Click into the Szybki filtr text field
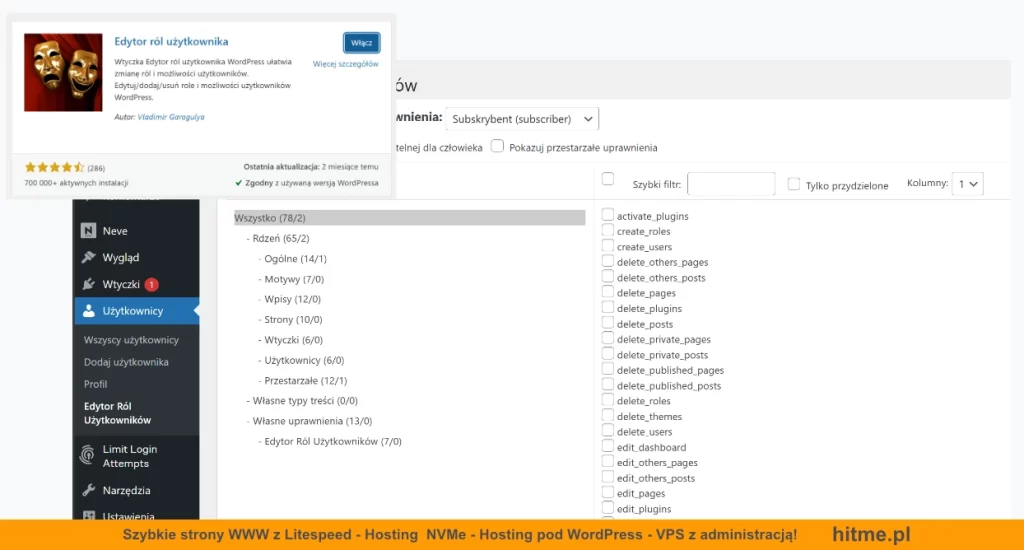1024x550 pixels. [731, 184]
